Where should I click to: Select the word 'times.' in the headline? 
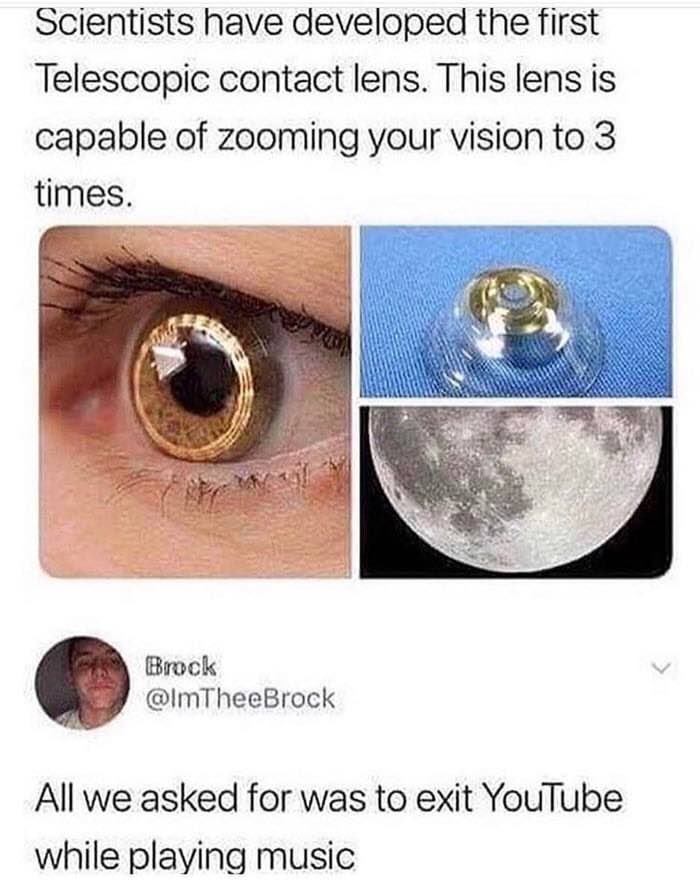(x=84, y=195)
